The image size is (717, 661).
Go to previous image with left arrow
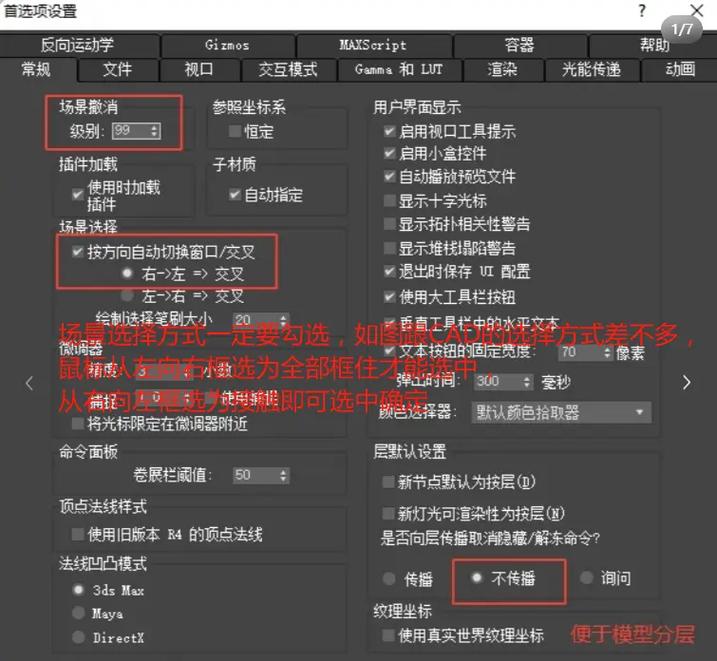(30, 383)
